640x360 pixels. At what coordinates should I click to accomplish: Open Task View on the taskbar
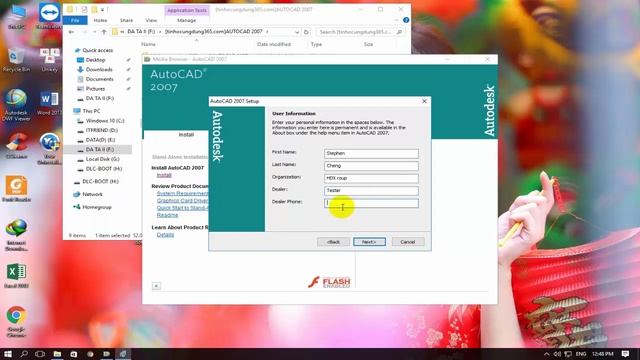40,353
